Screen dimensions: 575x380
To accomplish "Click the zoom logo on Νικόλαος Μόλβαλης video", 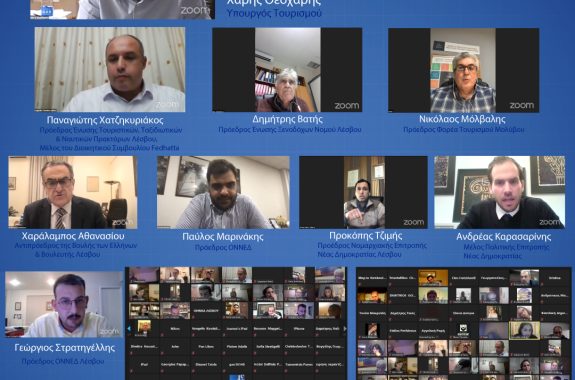I will (522, 106).
